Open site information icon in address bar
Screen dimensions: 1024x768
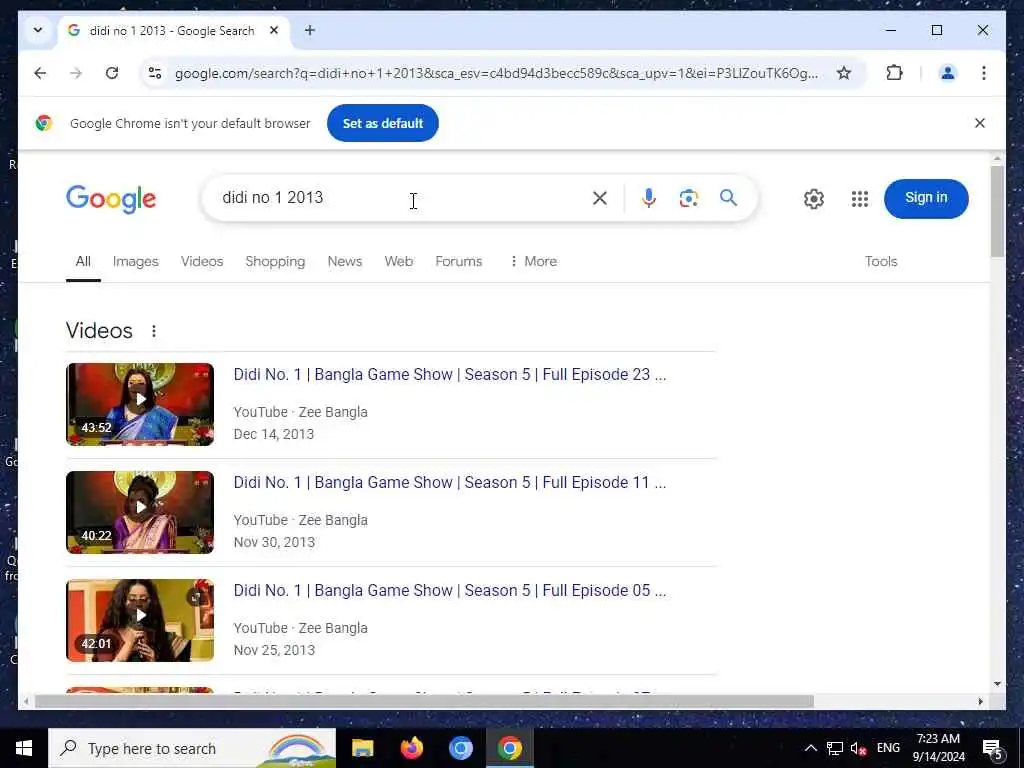pos(155,73)
